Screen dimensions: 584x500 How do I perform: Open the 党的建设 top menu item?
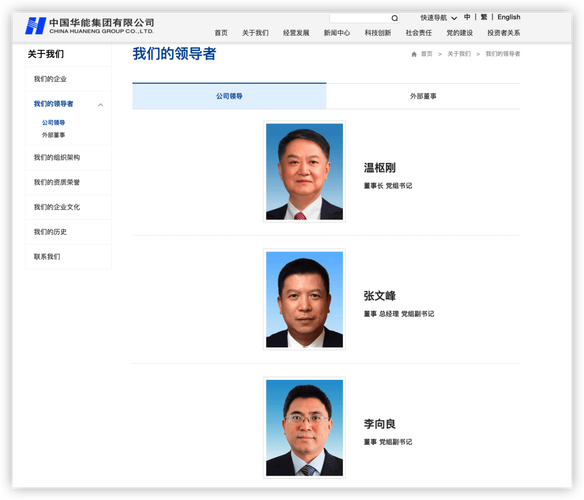tap(460, 33)
